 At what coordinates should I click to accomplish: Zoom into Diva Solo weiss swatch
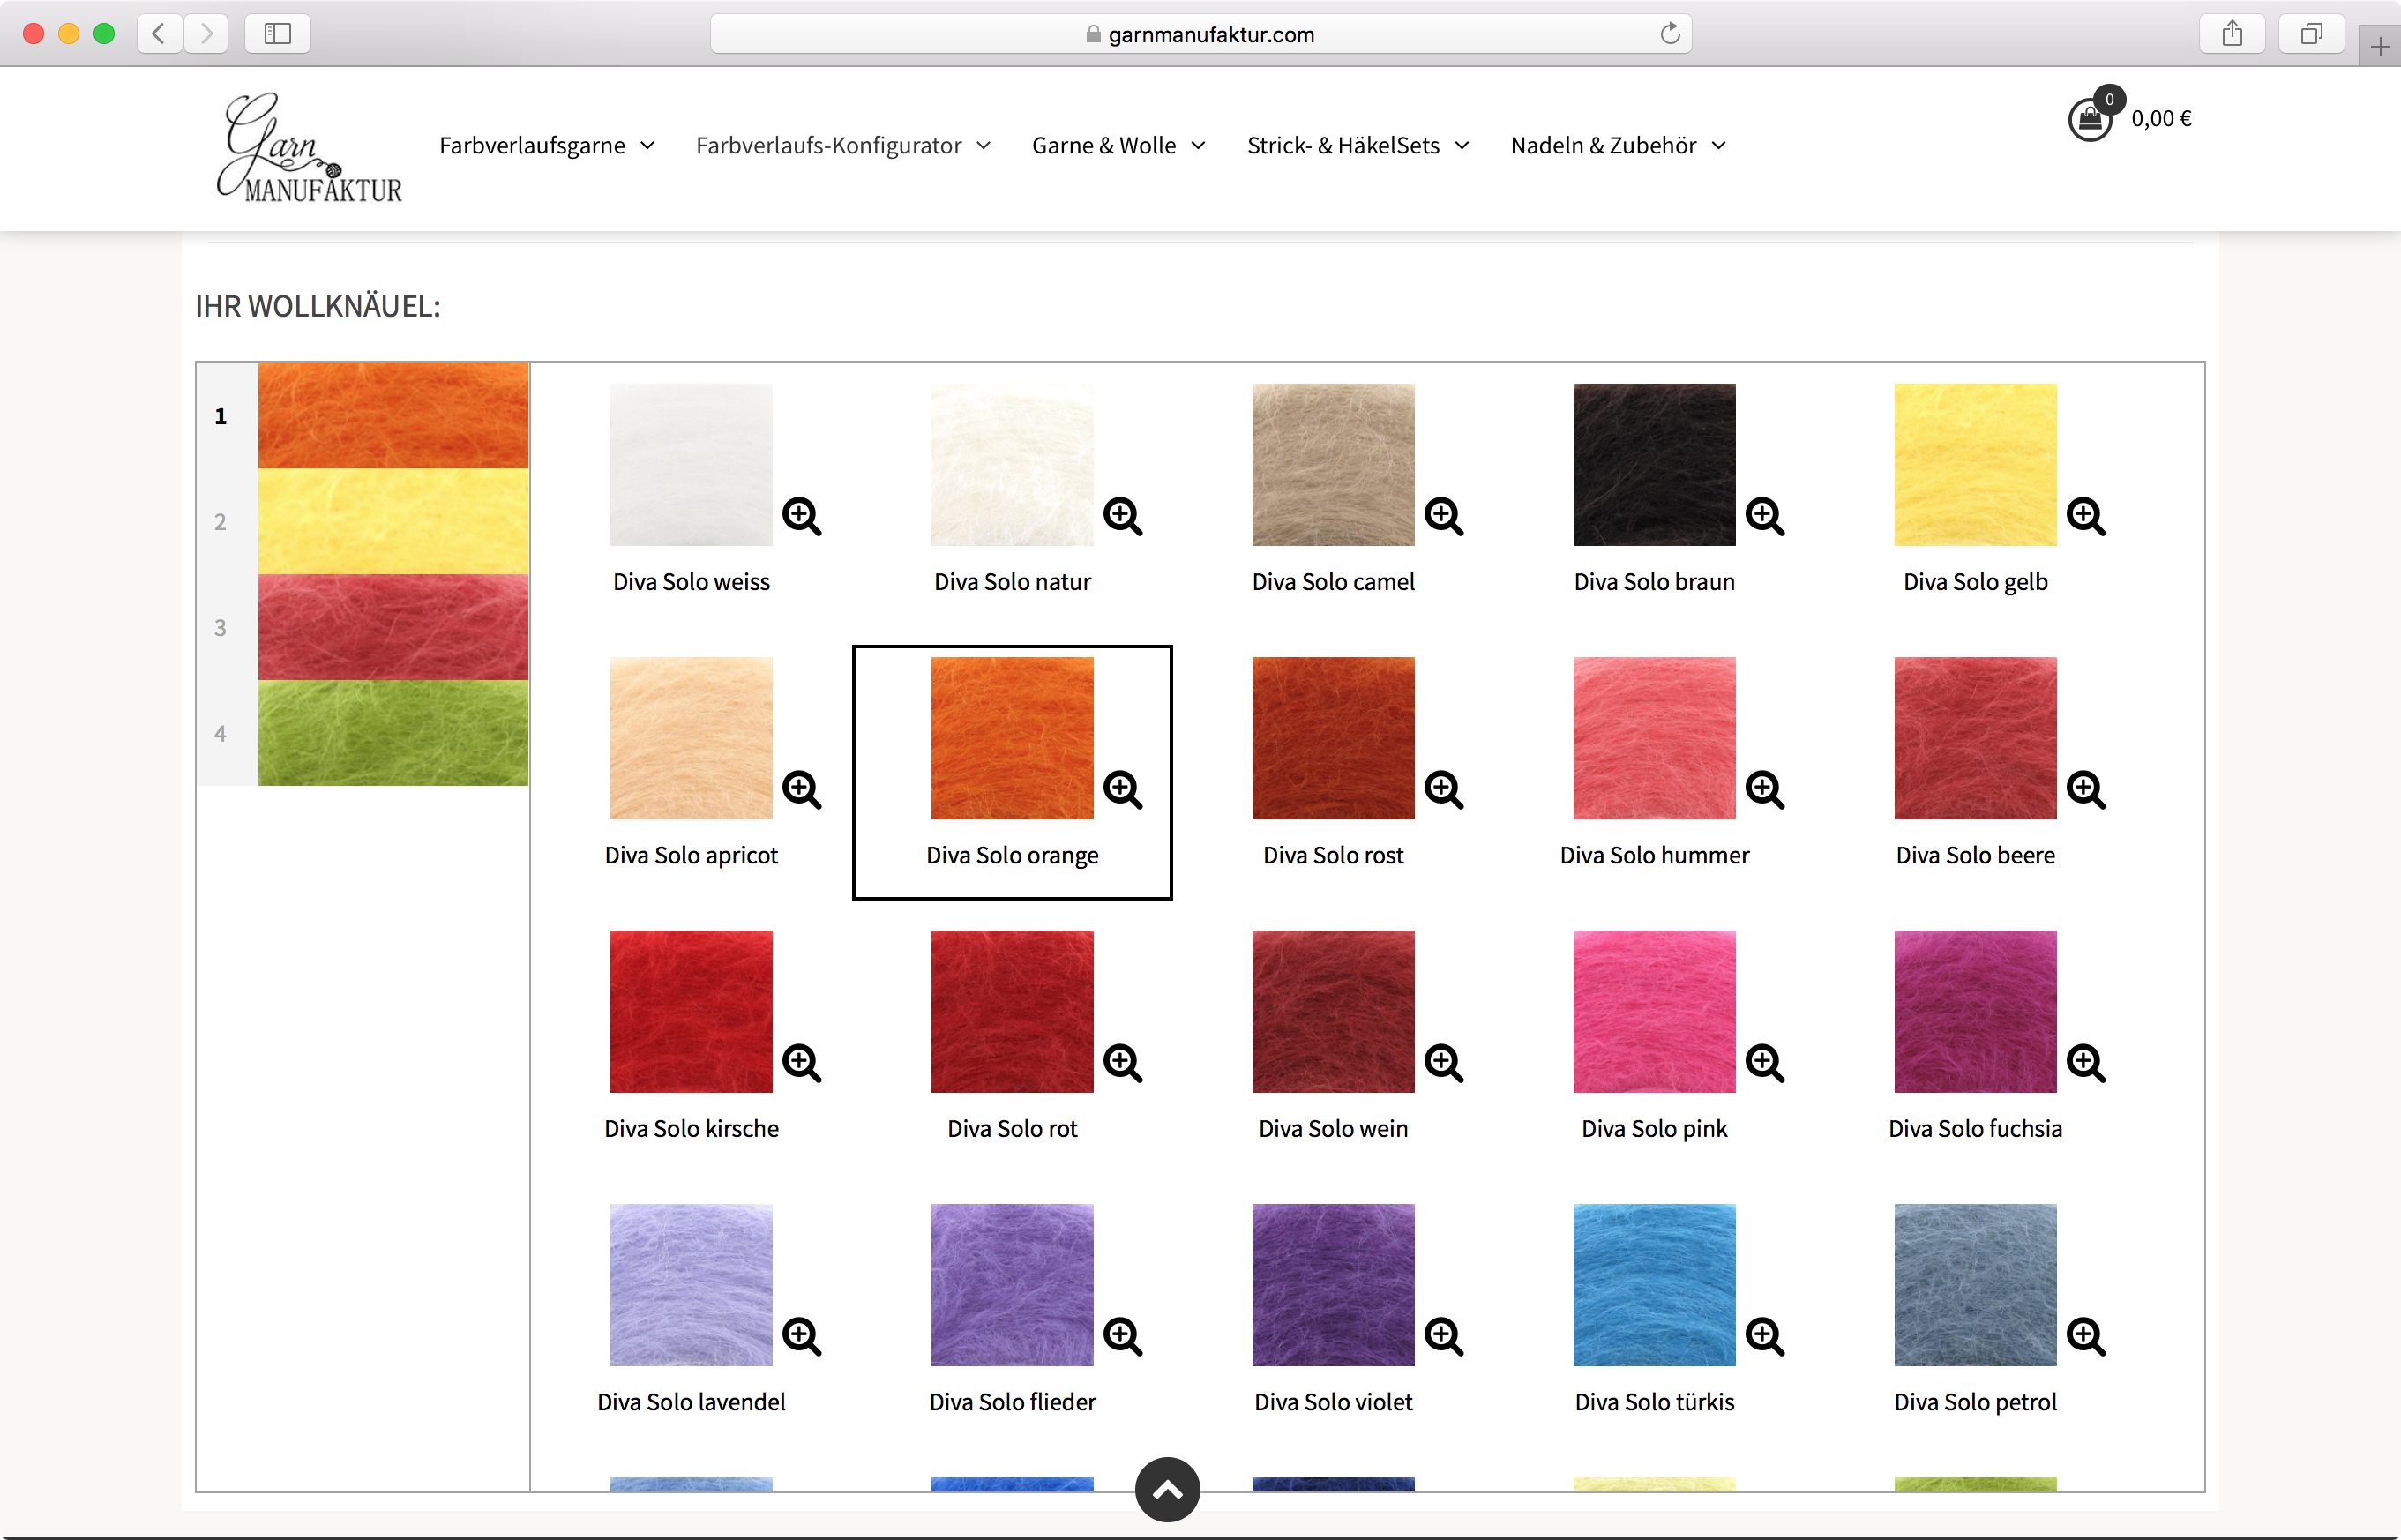801,517
